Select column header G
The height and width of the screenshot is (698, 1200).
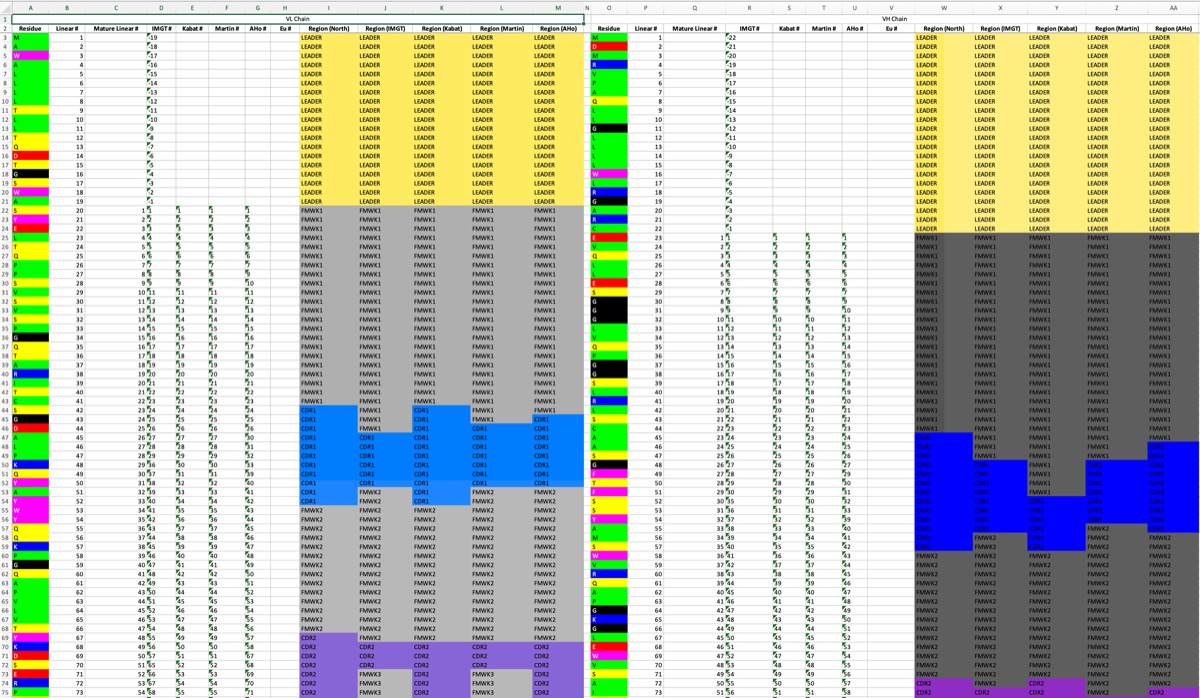pos(258,7)
